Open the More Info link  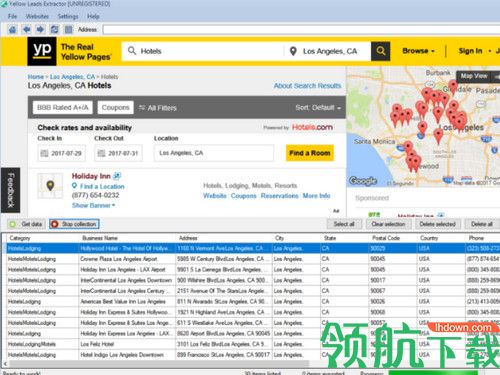click(316, 196)
